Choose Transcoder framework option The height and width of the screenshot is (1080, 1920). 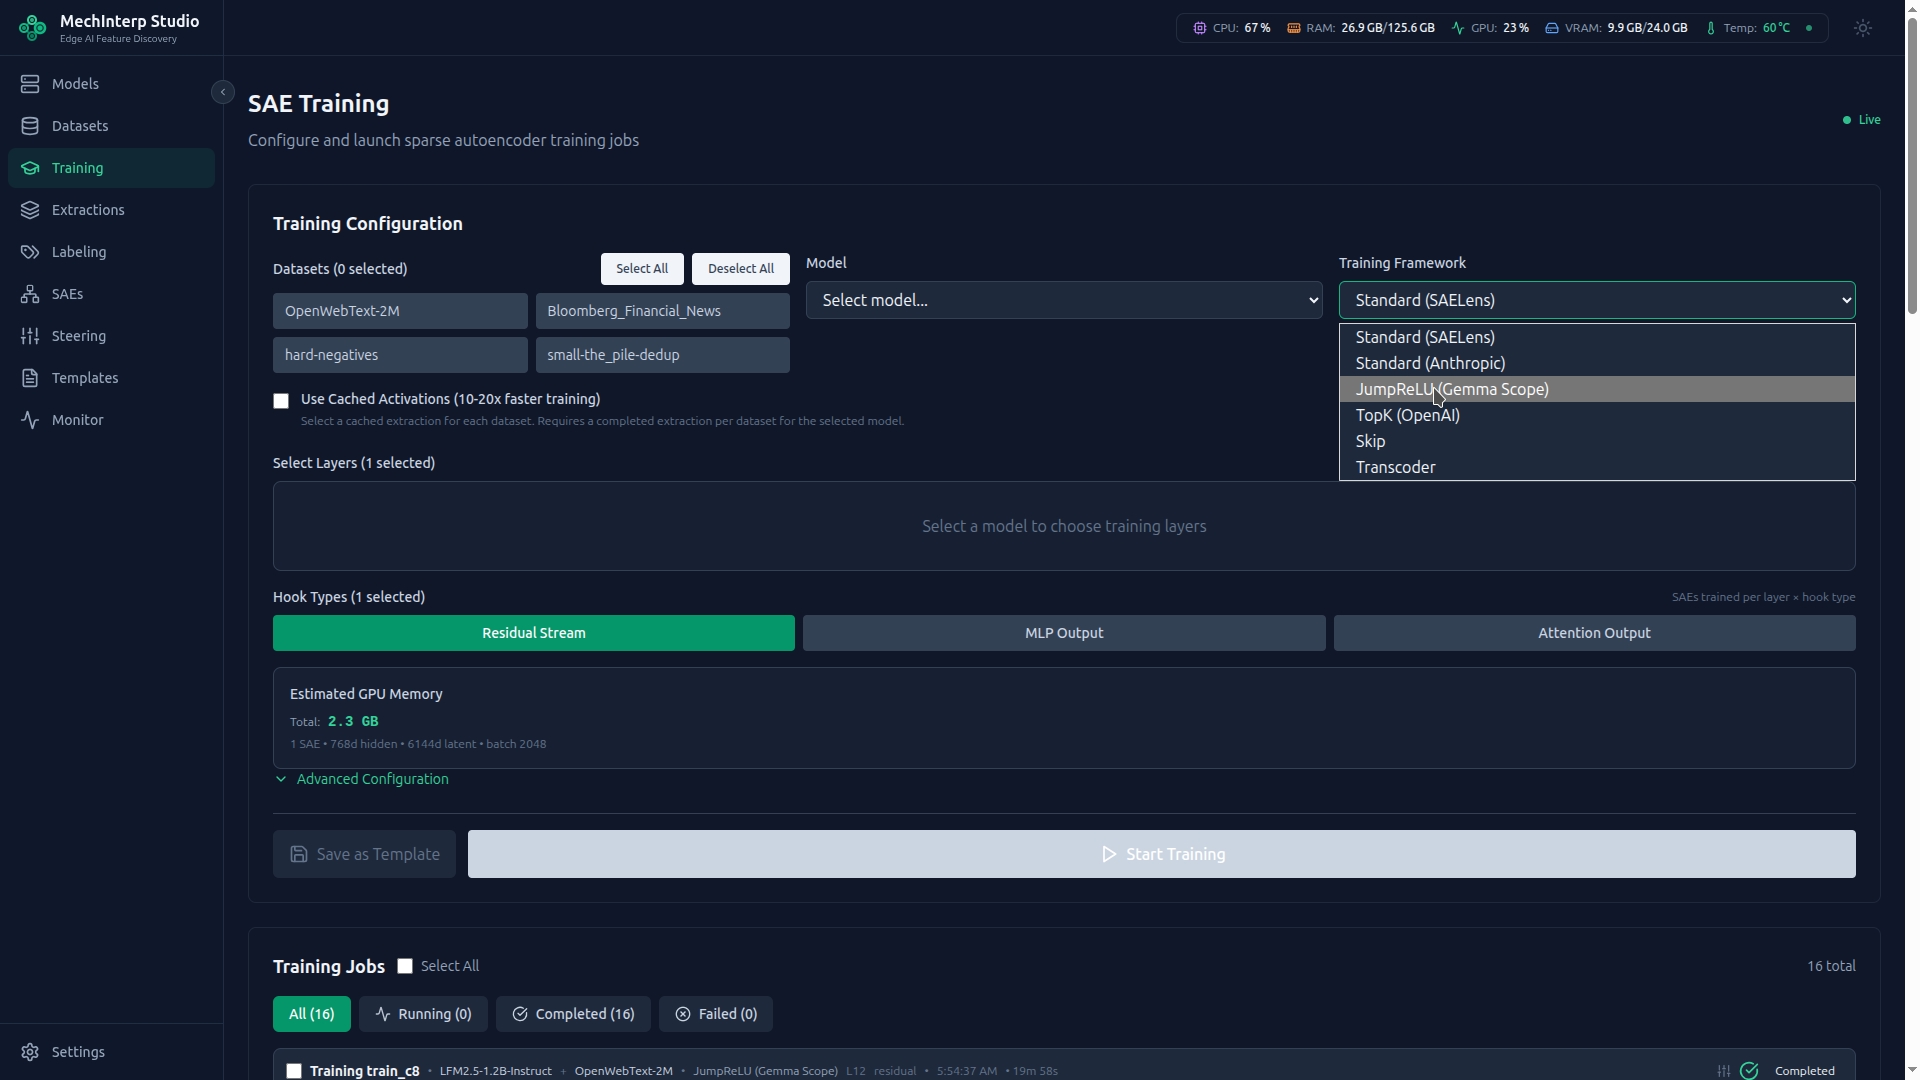pos(1597,467)
